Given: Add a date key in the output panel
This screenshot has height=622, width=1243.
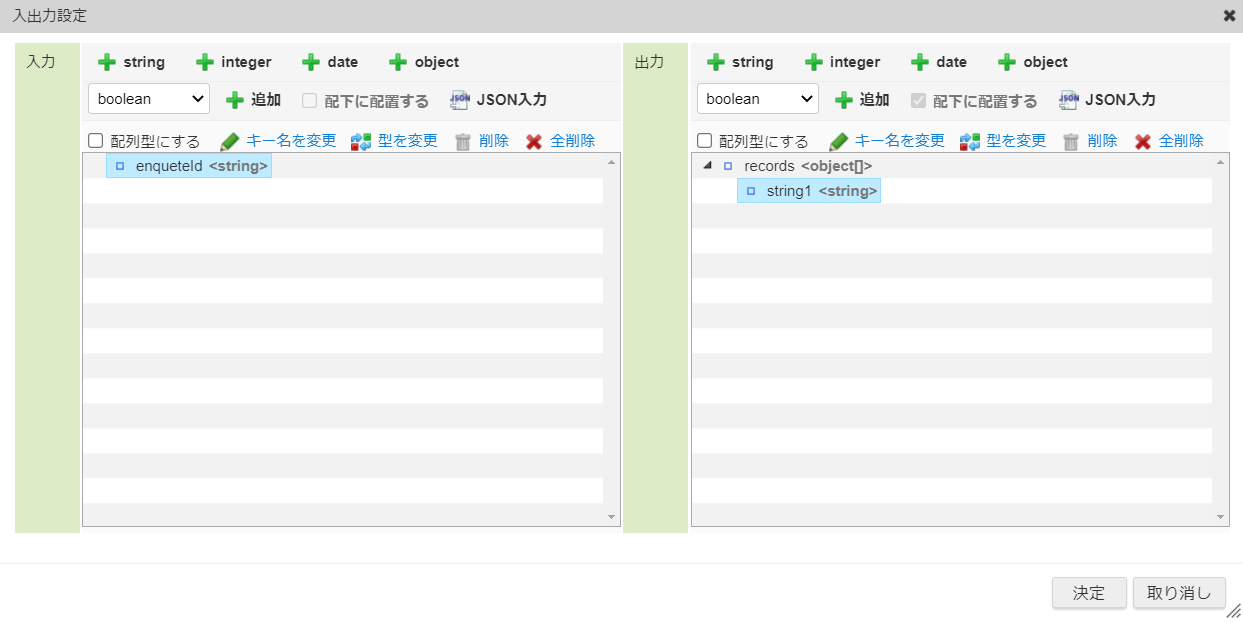Looking at the screenshot, I should click(939, 62).
